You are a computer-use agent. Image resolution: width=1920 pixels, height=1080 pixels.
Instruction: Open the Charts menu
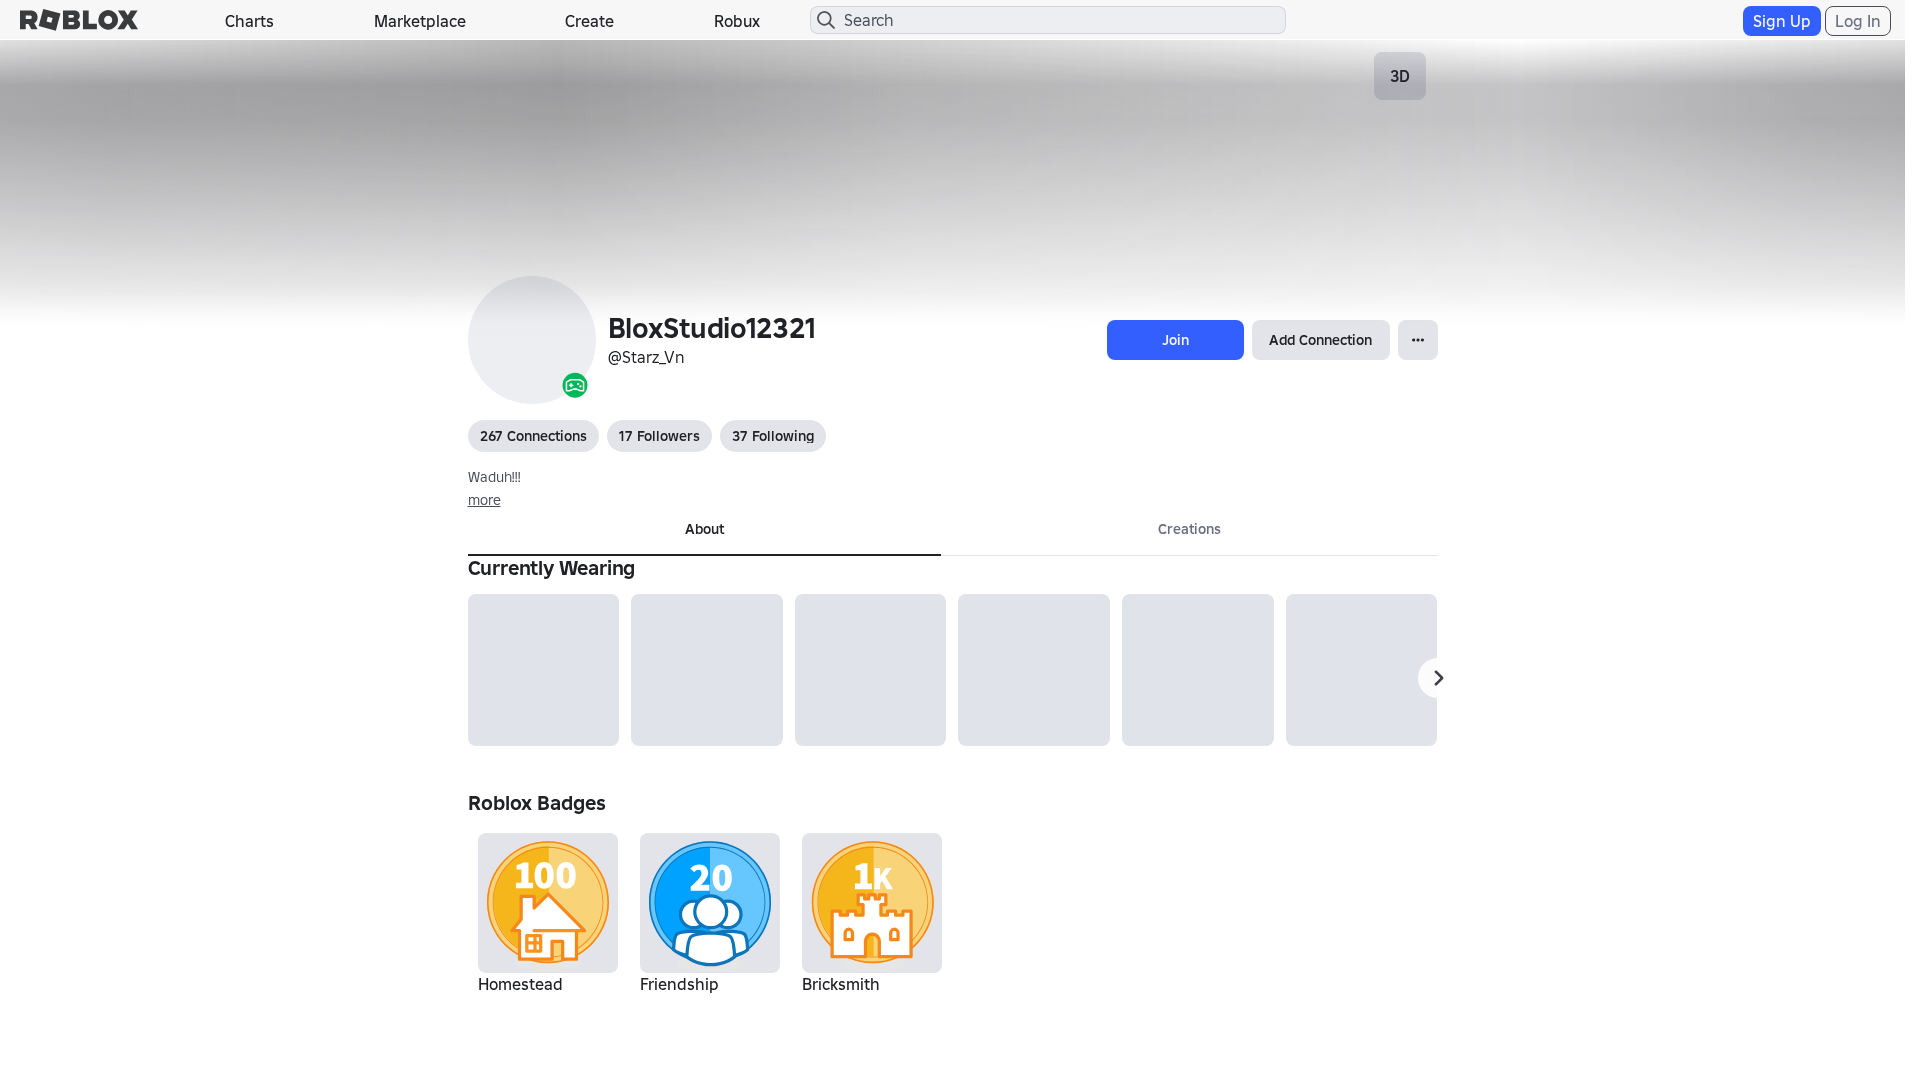249,21
